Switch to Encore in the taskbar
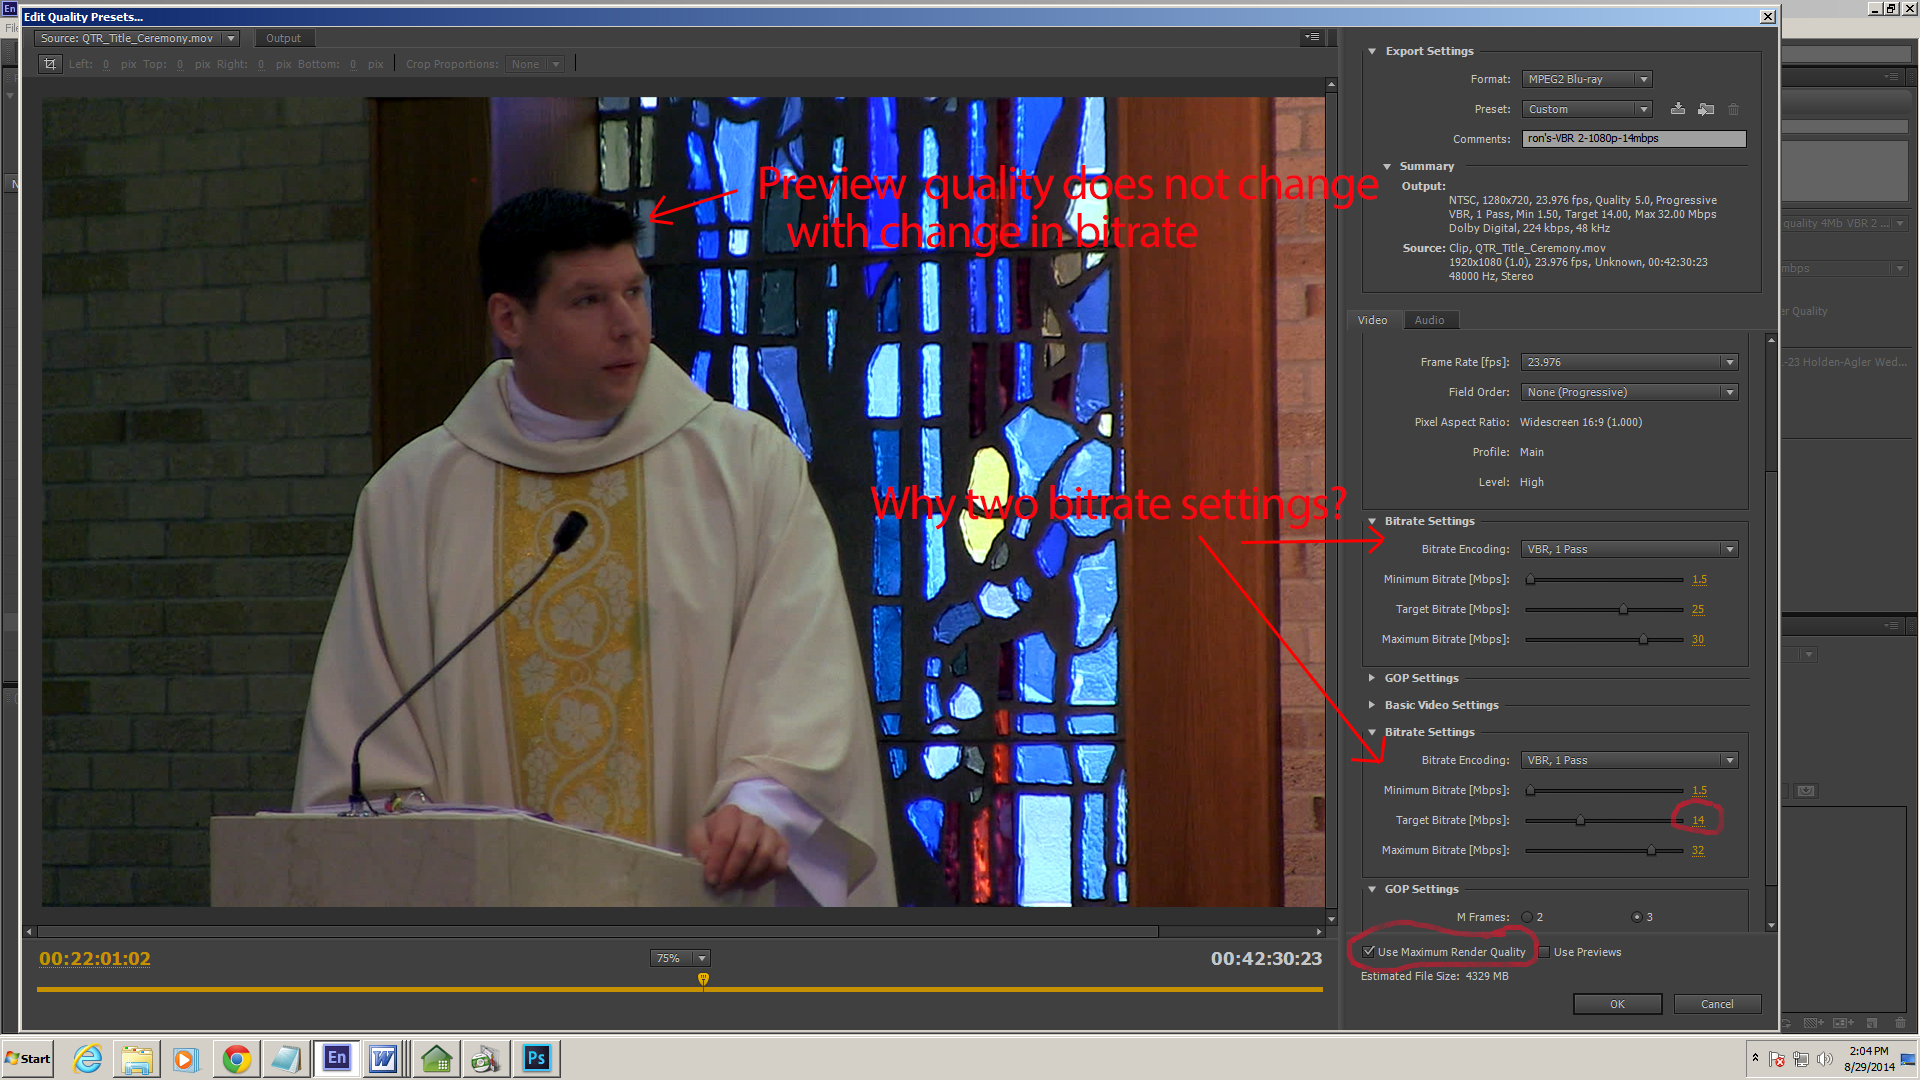Image resolution: width=1920 pixels, height=1080 pixels. point(336,1058)
